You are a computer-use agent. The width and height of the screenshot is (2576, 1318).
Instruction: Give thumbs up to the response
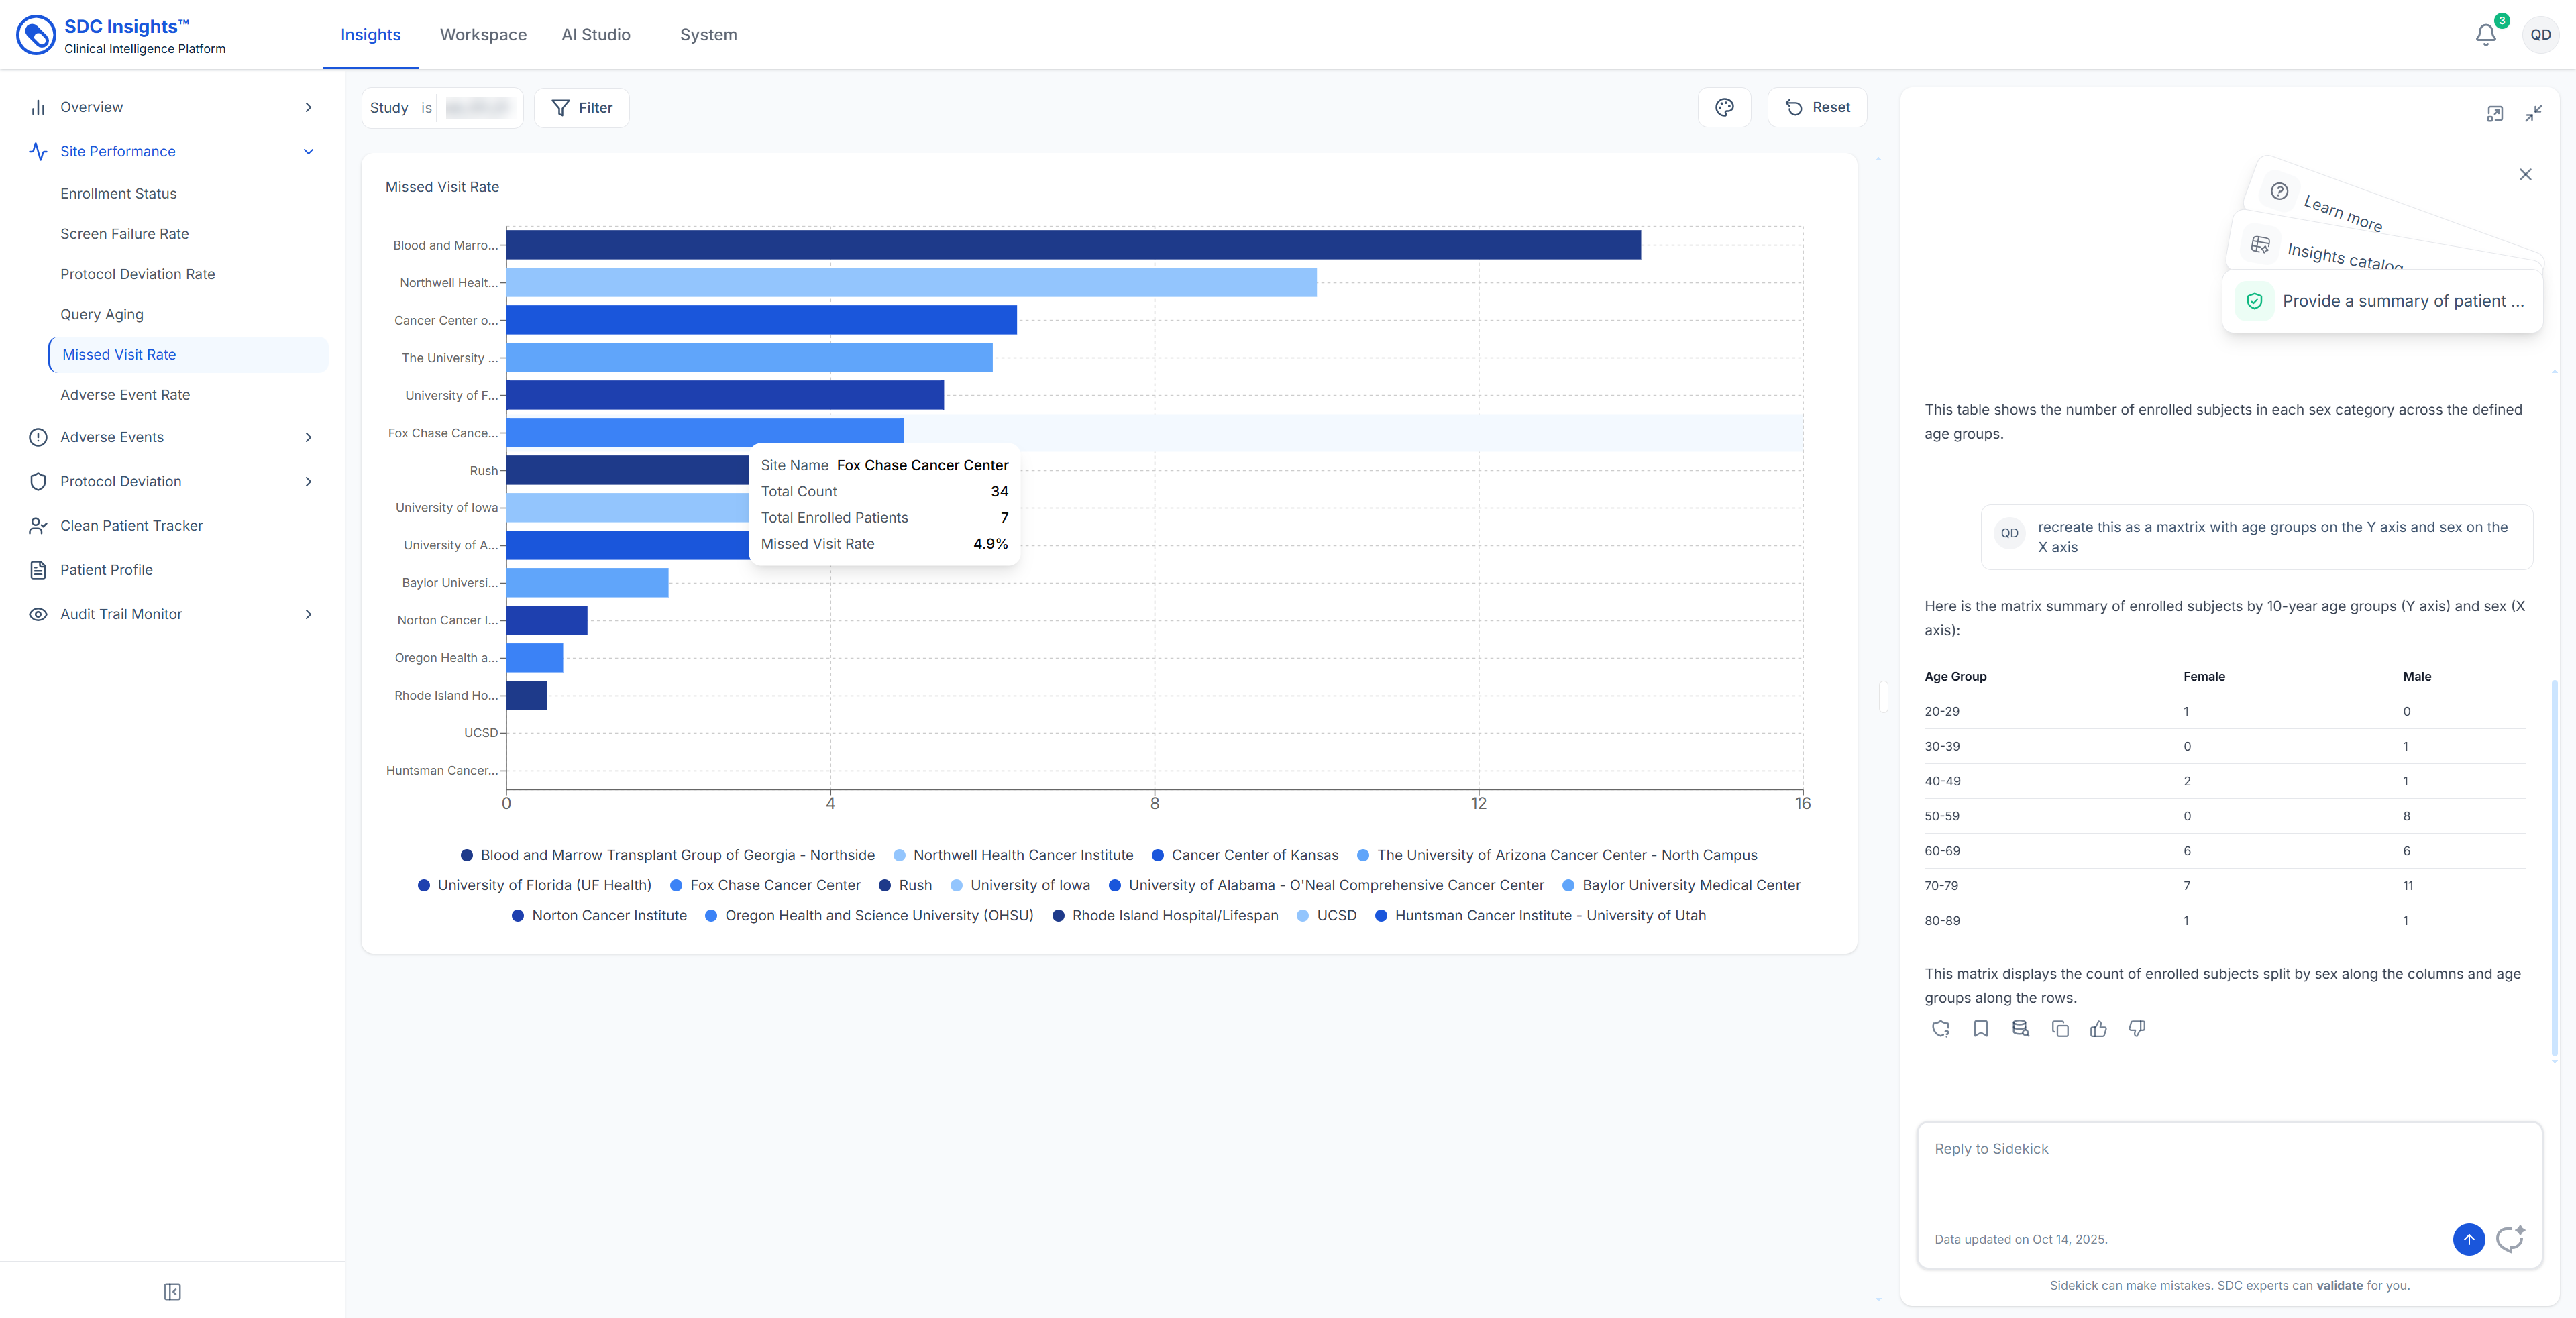point(2098,1028)
